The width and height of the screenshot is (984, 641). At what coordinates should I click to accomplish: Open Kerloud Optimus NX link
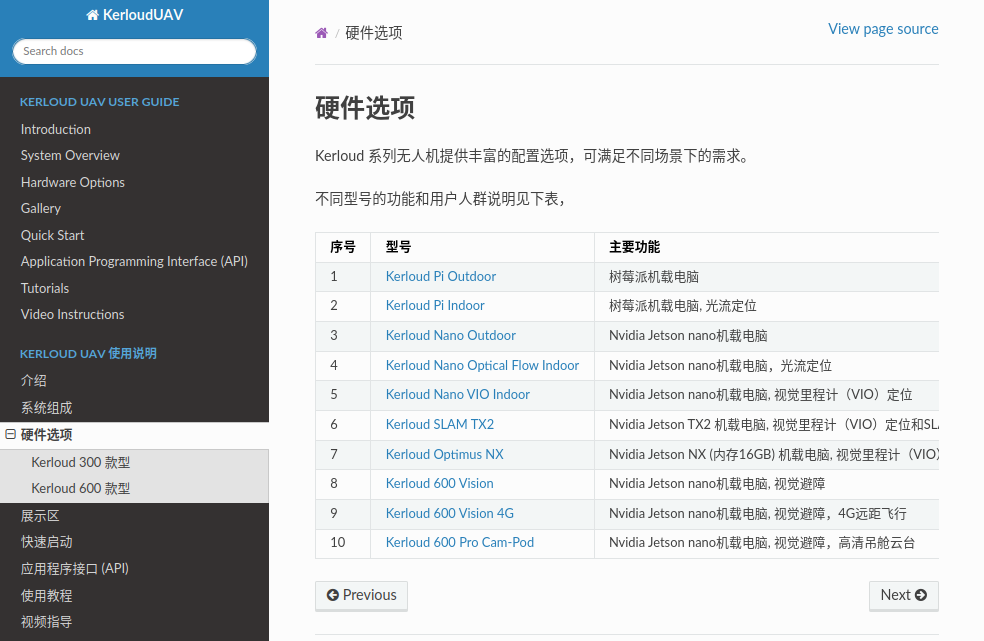point(444,454)
